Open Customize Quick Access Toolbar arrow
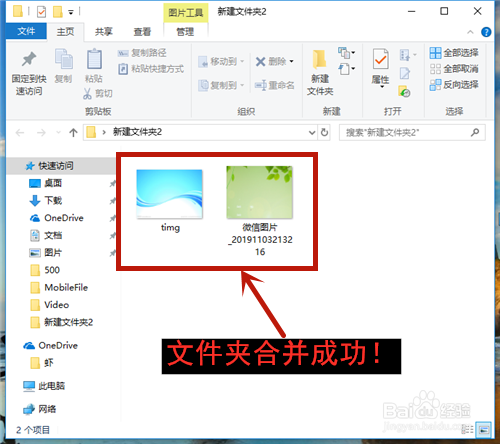 (71, 13)
